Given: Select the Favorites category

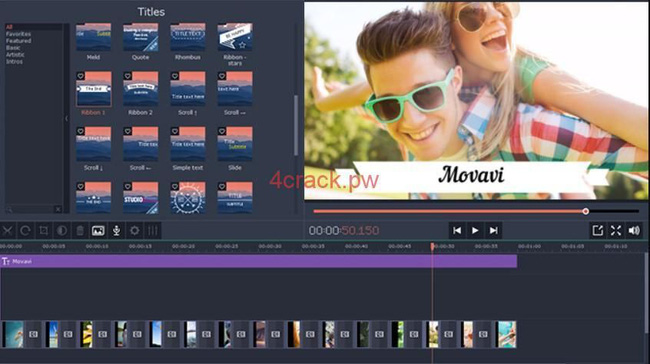Looking at the screenshot, I should [x=18, y=34].
